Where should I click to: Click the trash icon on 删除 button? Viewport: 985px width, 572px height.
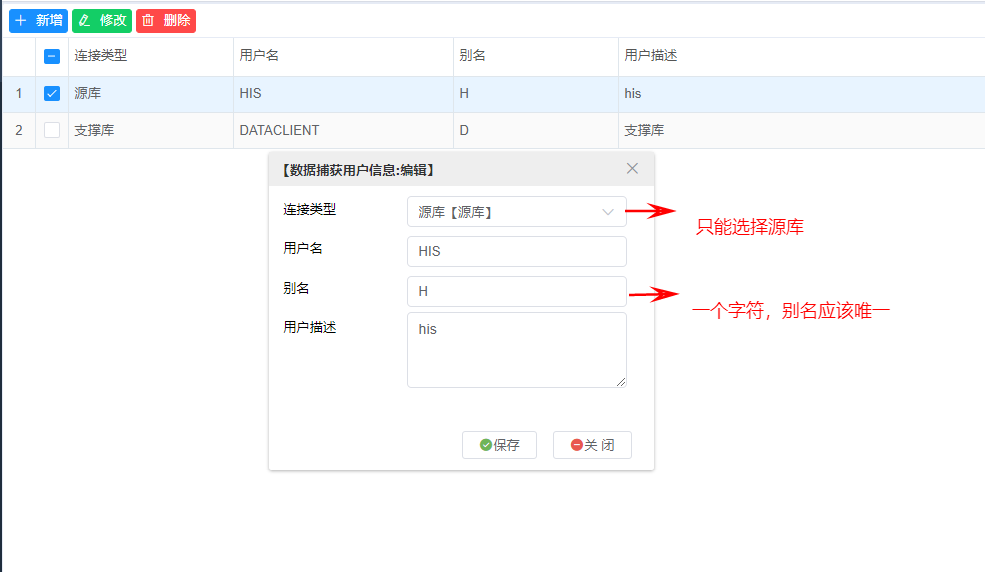[x=148, y=21]
